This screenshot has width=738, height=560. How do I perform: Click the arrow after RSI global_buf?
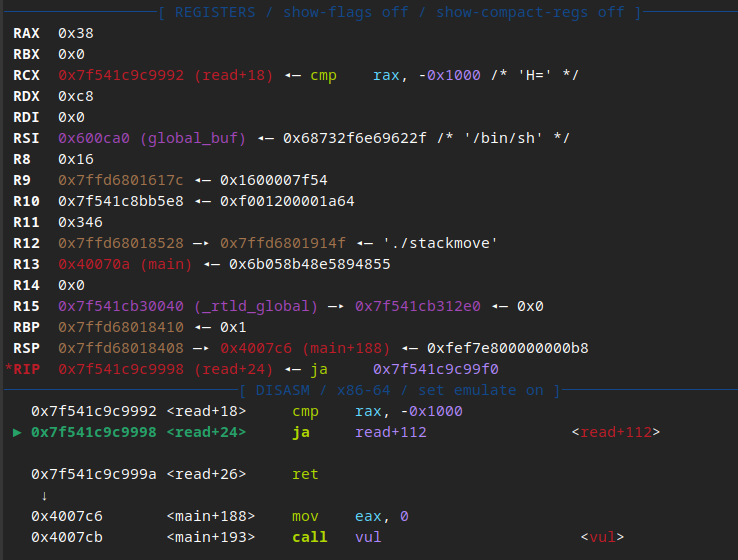(x=265, y=139)
